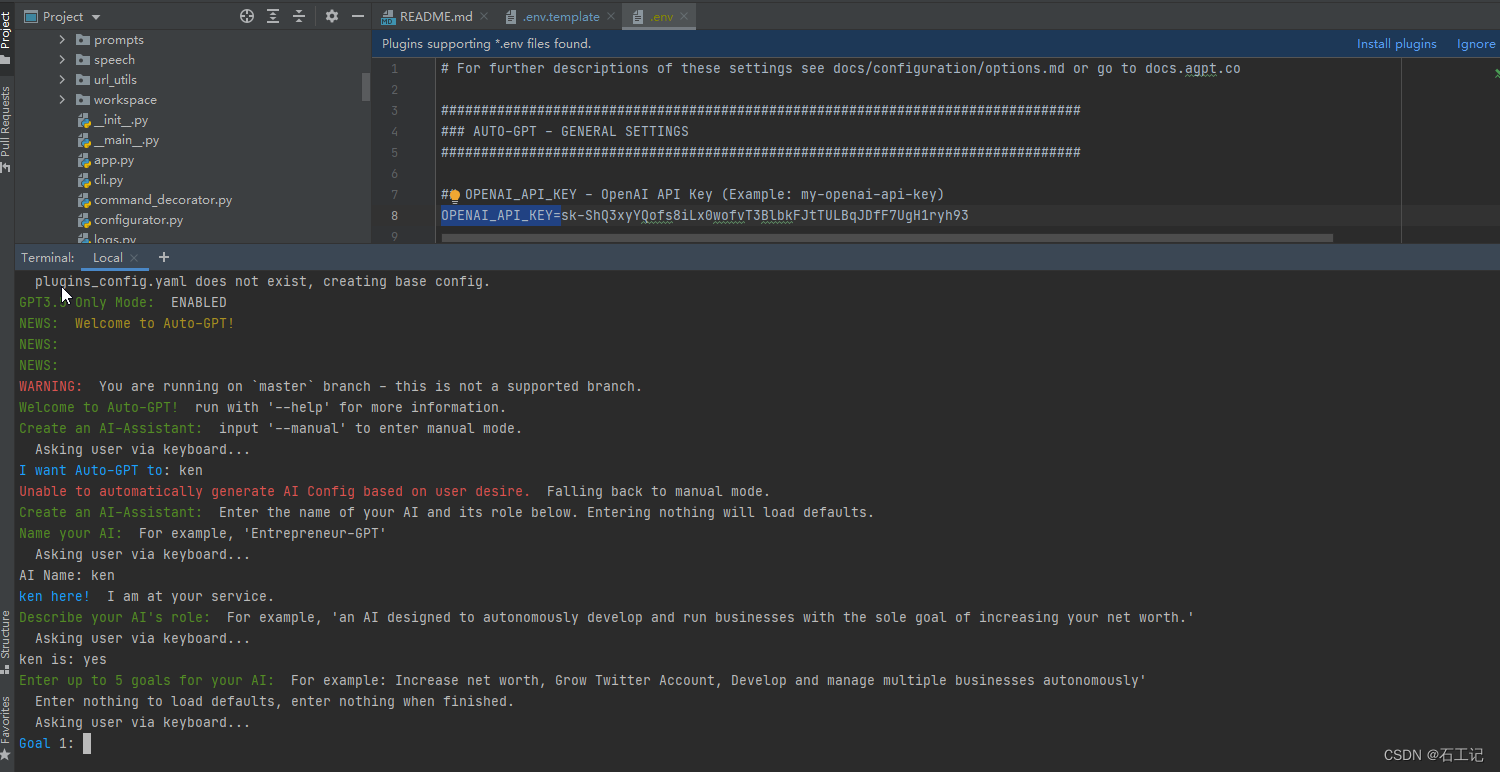Click the Install plugins link
Image resolution: width=1500 pixels, height=772 pixels.
(1396, 44)
